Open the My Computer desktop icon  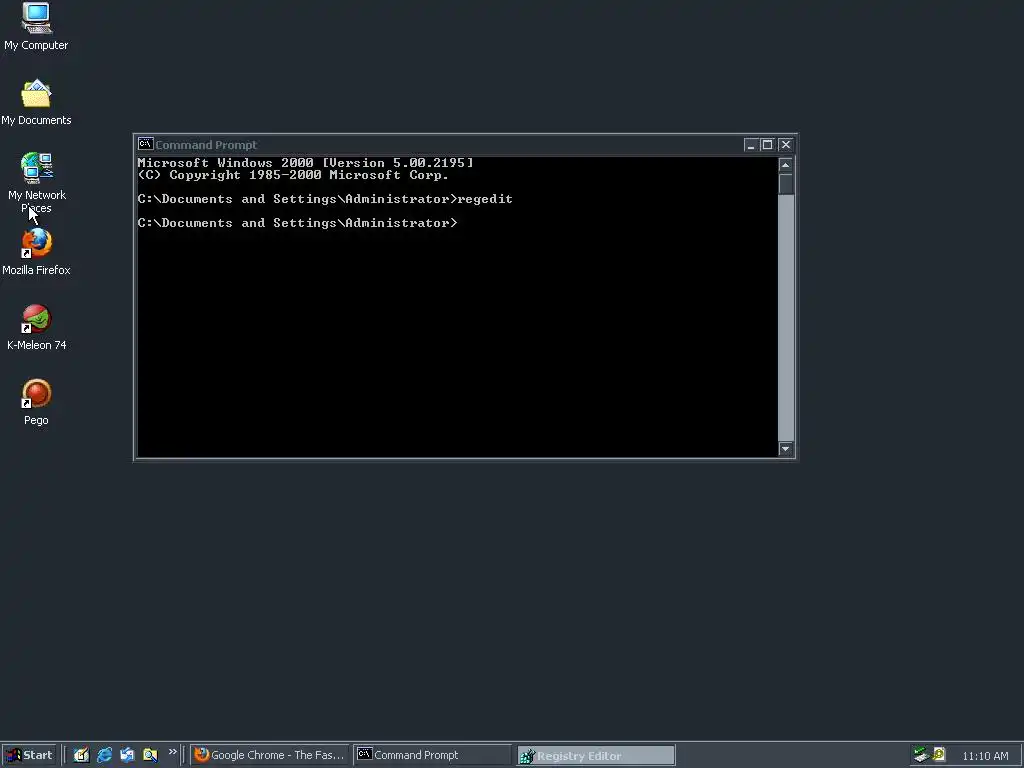(x=36, y=26)
